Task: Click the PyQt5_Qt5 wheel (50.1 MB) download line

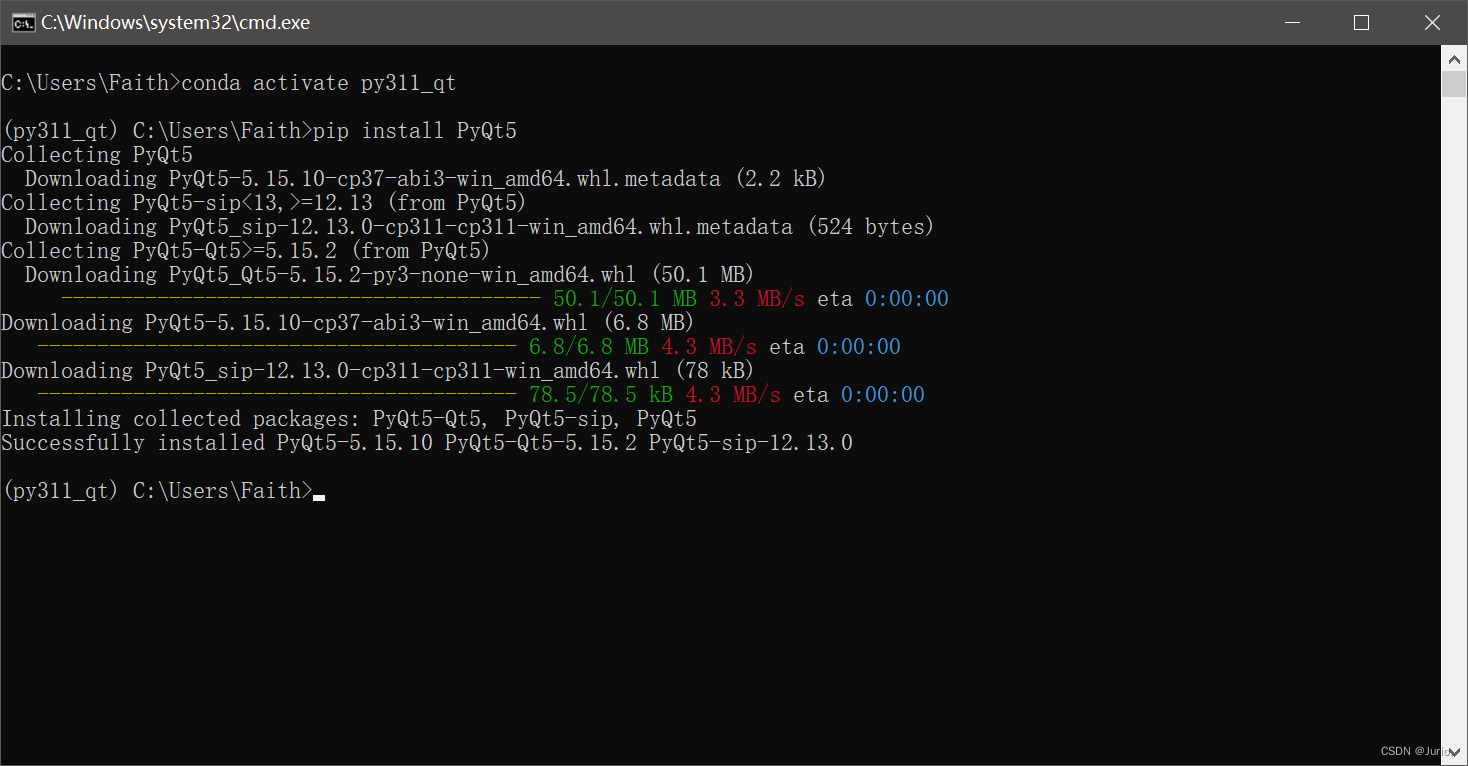Action: point(390,275)
